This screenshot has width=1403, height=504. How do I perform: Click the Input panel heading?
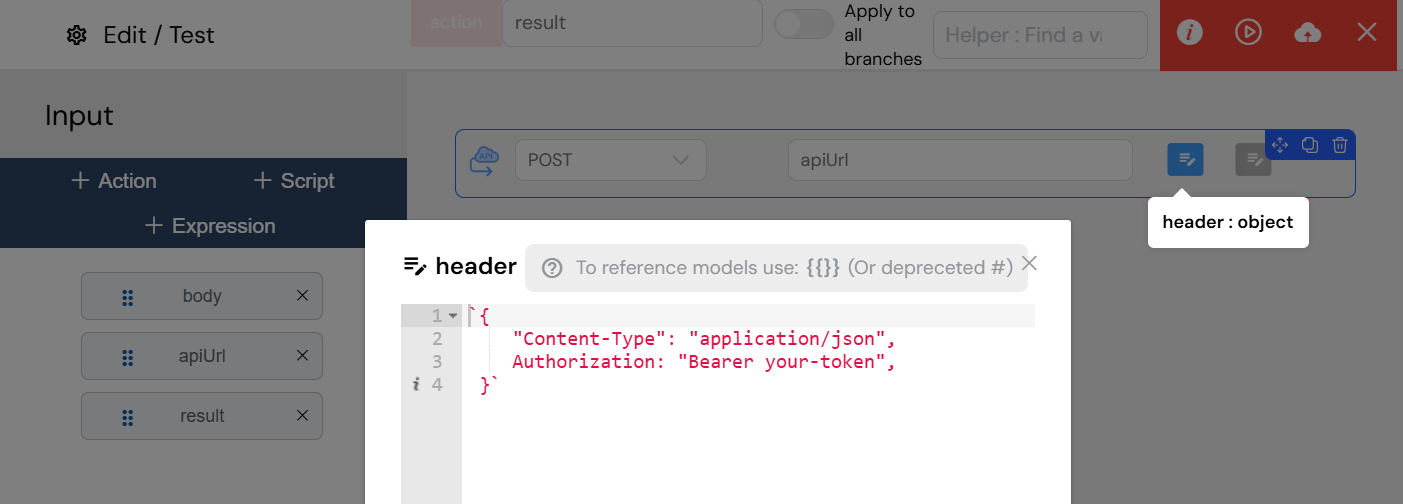pos(79,116)
